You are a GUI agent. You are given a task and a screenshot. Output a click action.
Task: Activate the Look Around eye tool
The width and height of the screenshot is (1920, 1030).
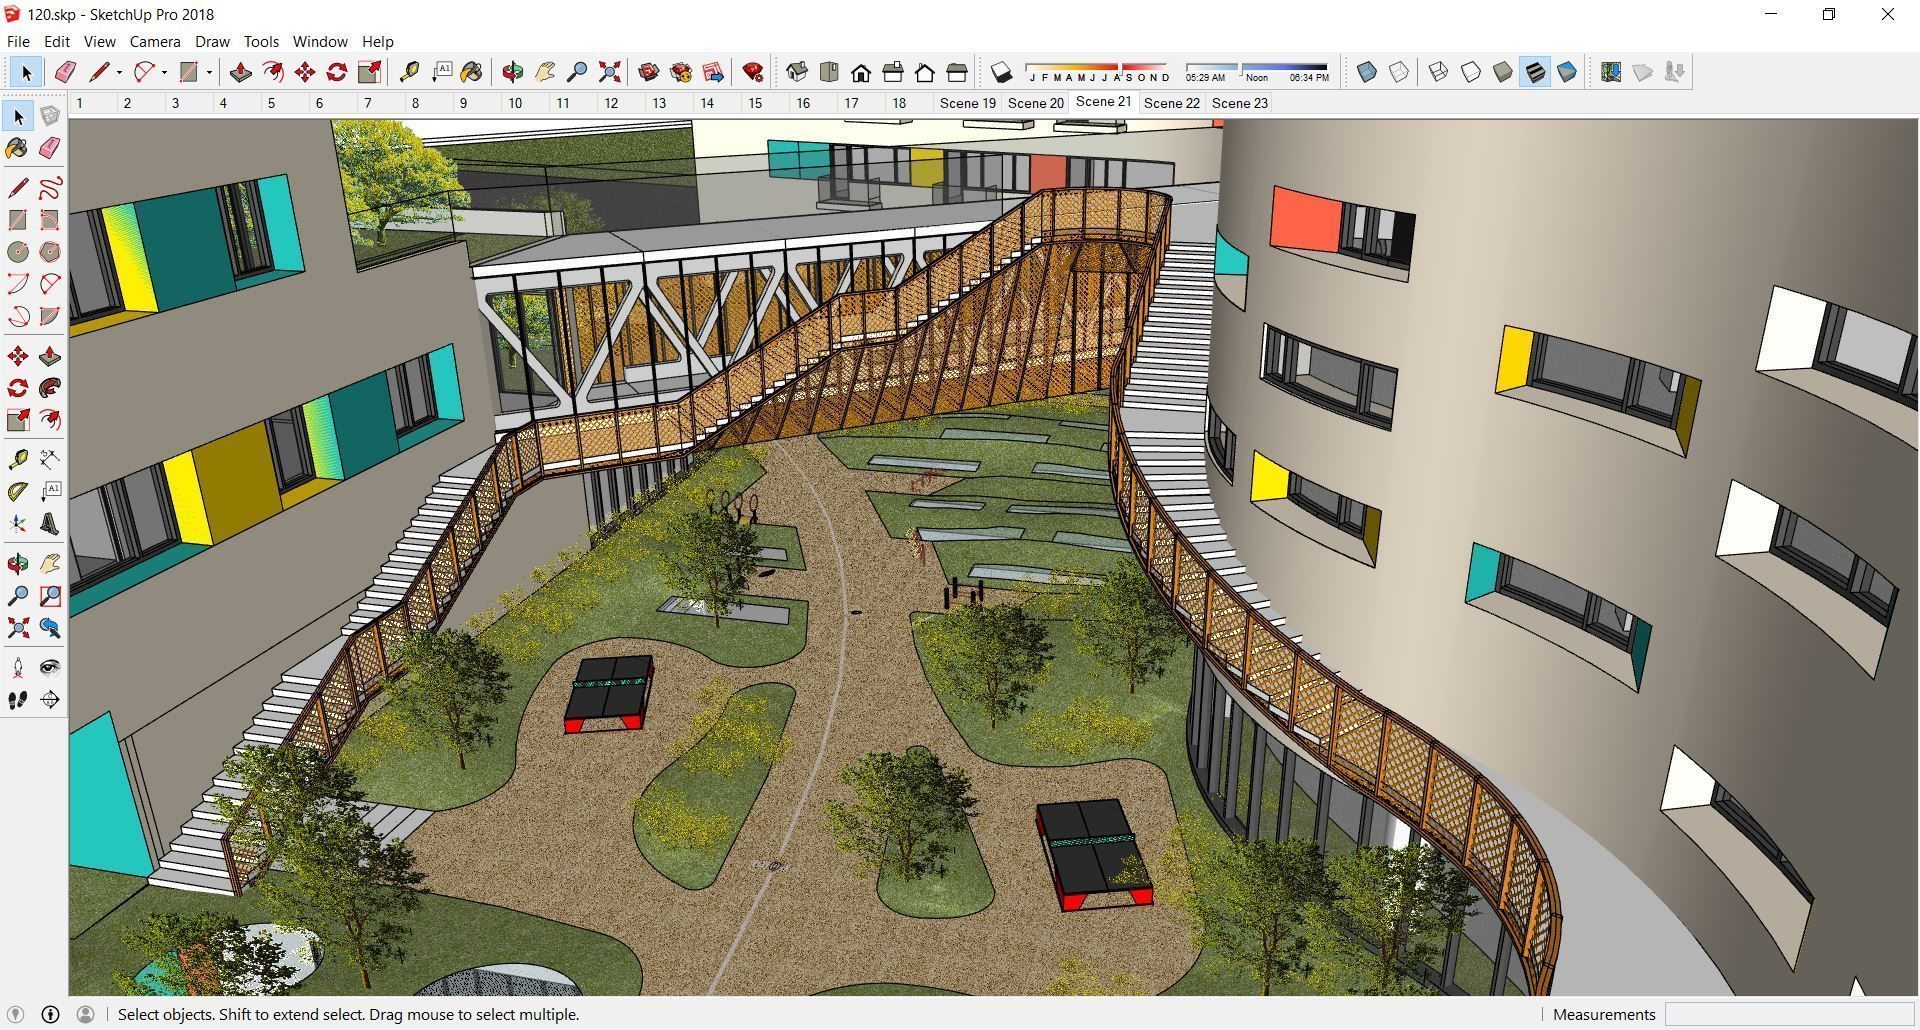[49, 668]
